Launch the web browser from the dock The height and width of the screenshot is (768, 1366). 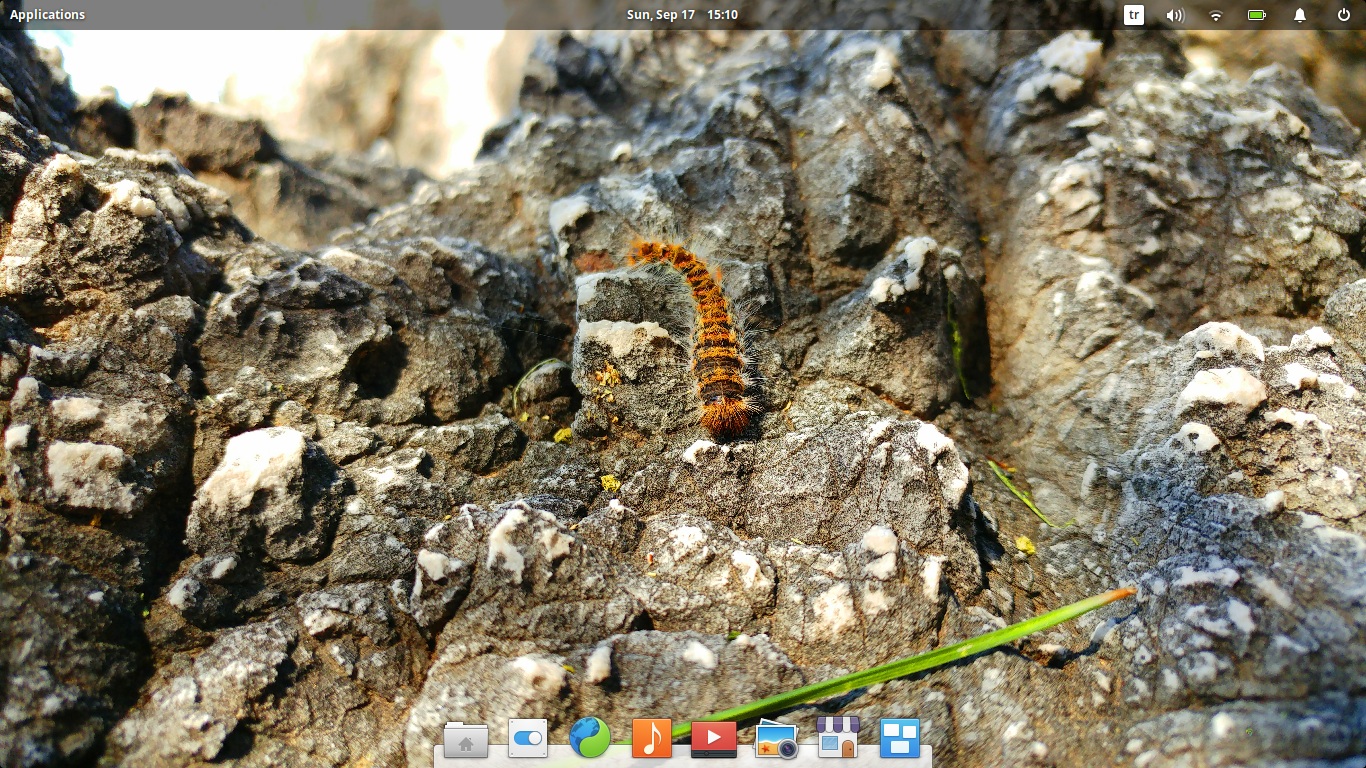point(590,739)
